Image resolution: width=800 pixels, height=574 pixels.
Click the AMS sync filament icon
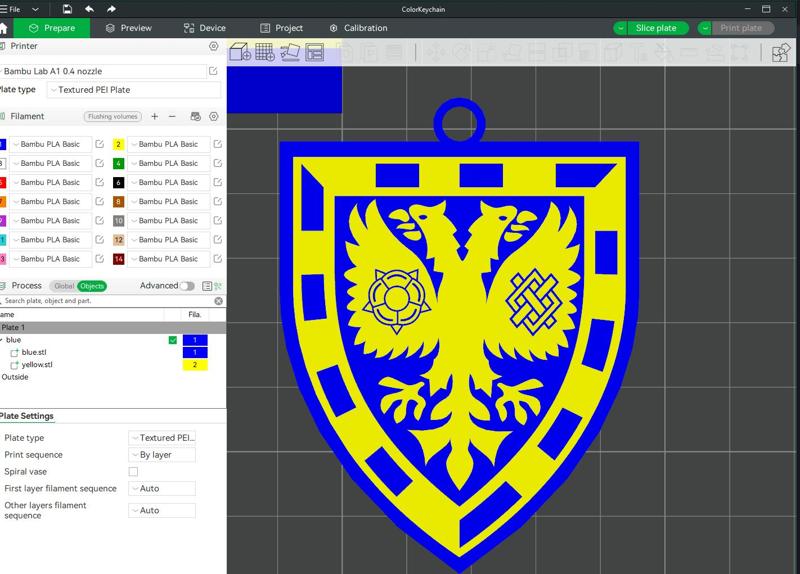(195, 116)
